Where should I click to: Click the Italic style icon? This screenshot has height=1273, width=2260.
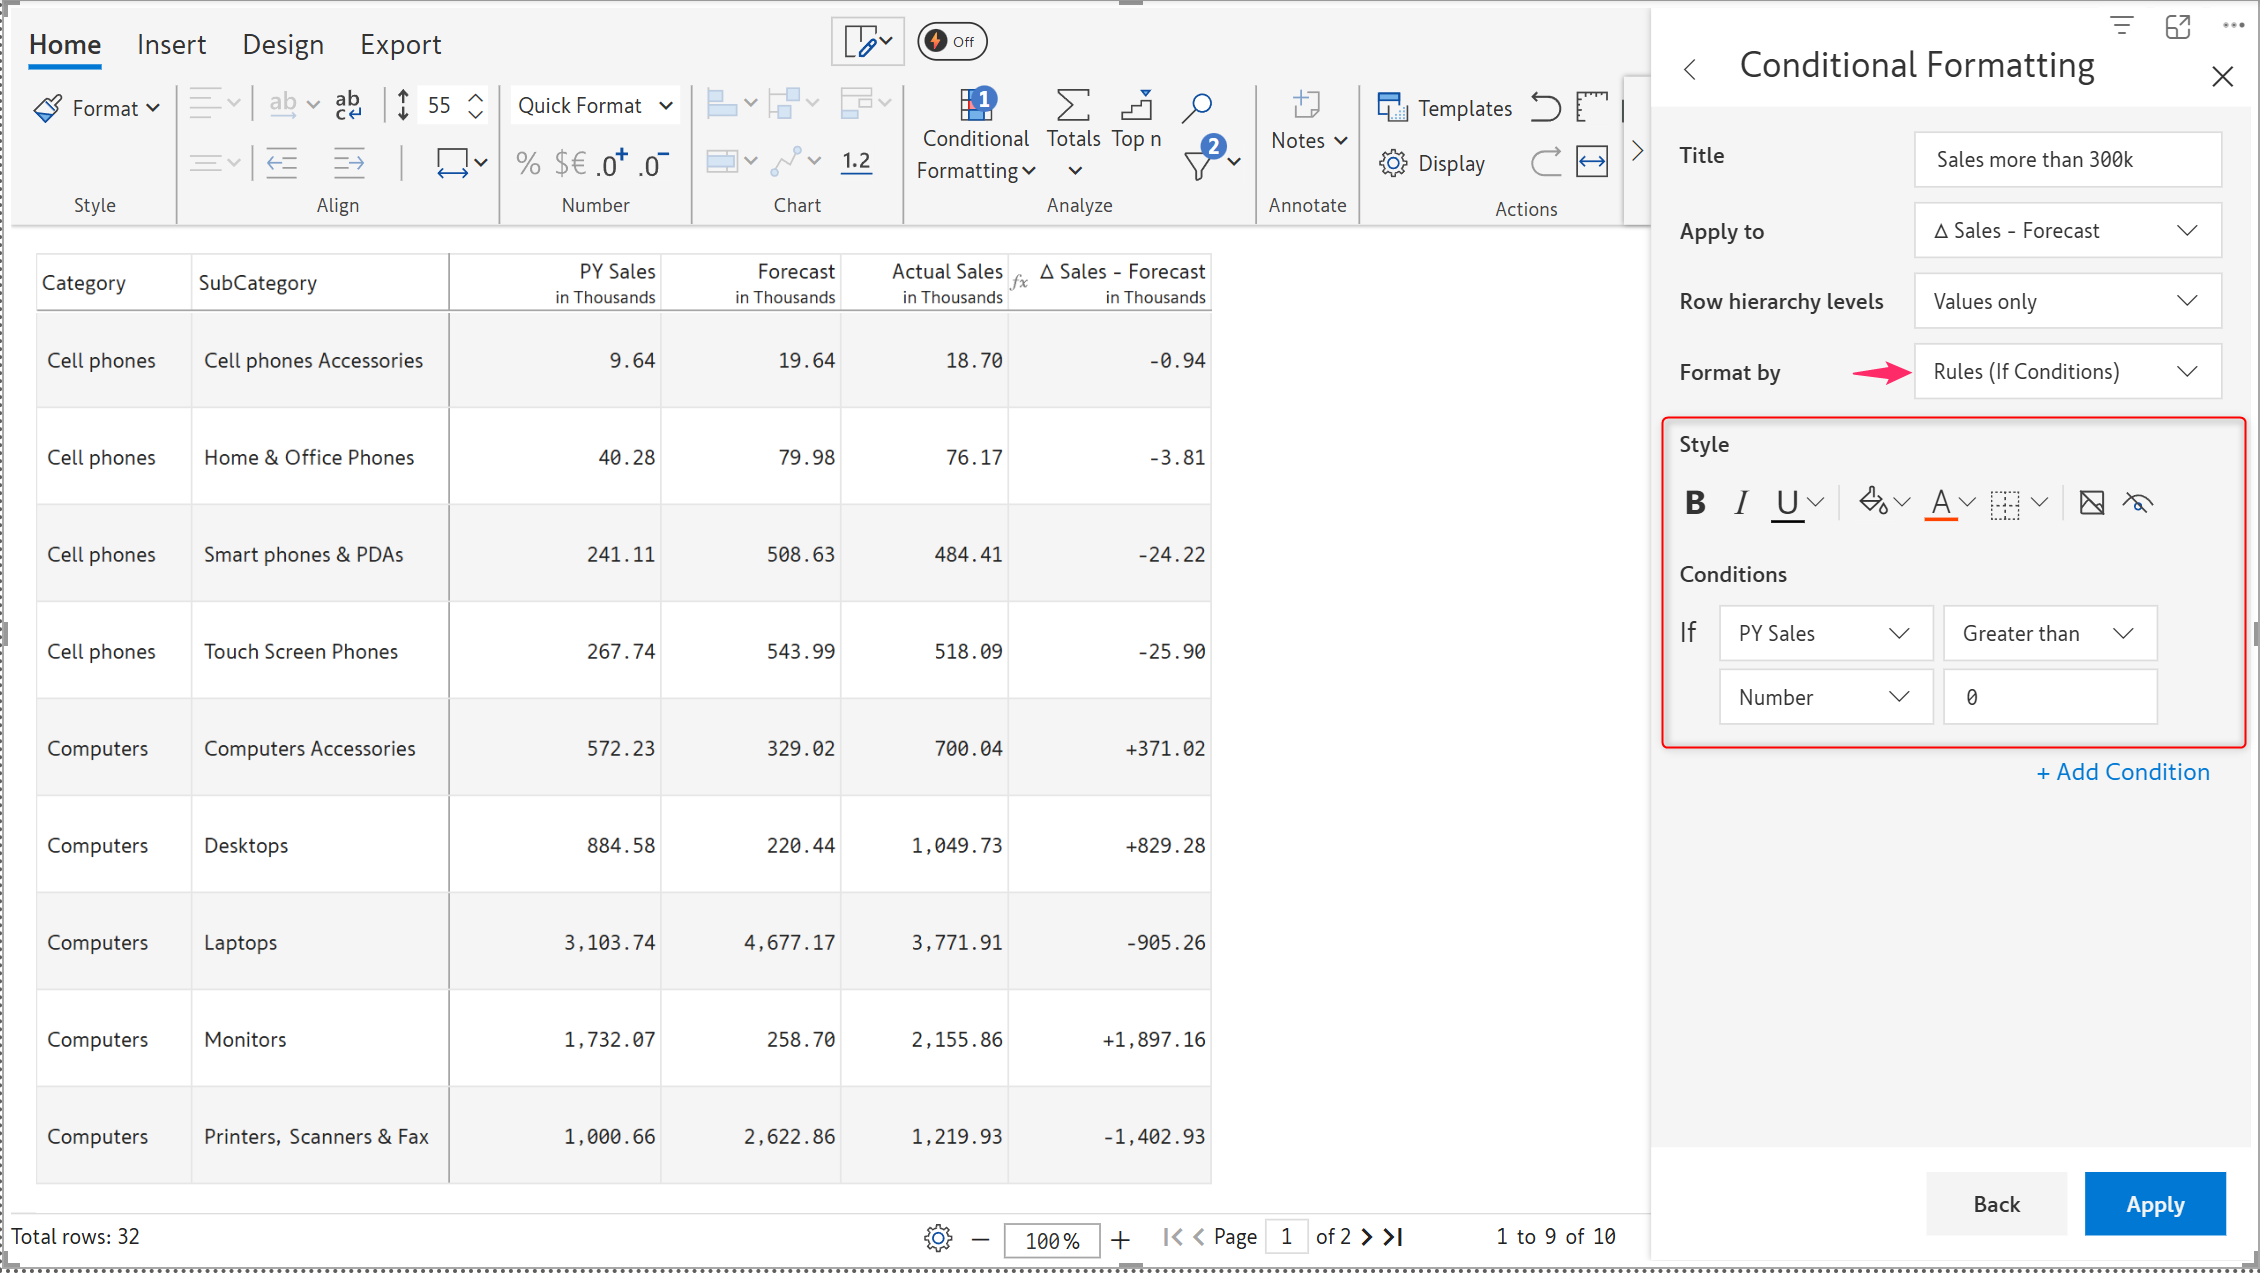(1741, 502)
